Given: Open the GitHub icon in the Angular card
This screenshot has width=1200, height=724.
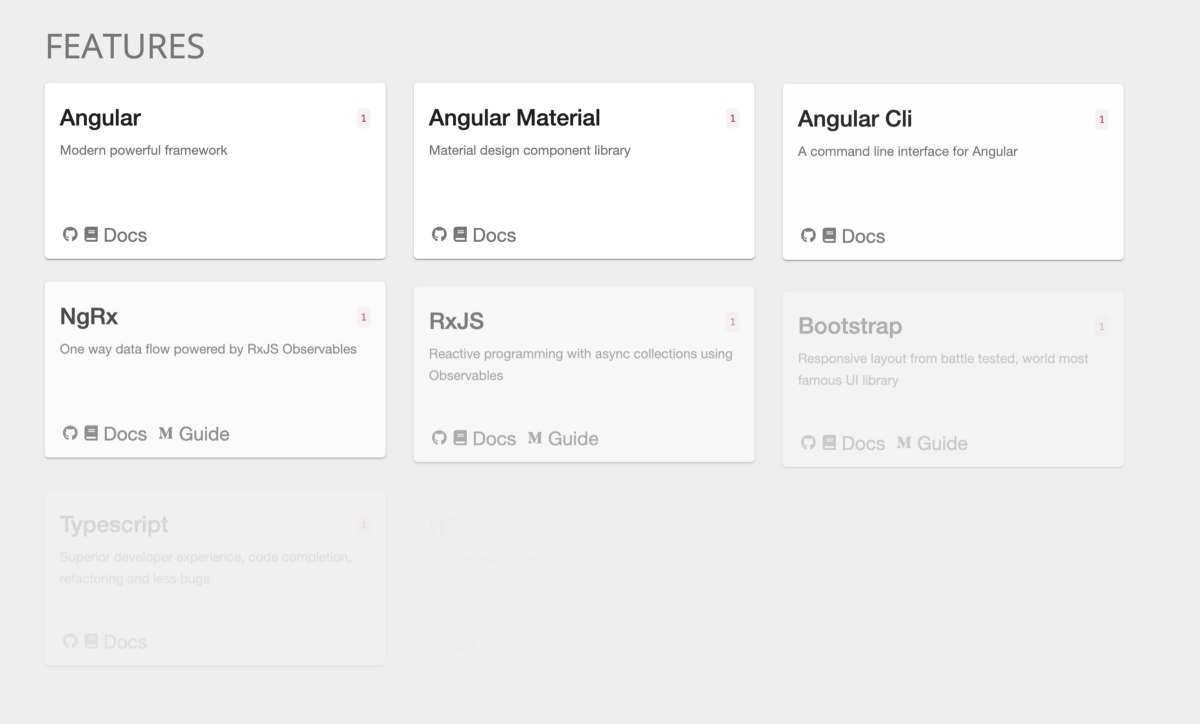Looking at the screenshot, I should click(70, 234).
